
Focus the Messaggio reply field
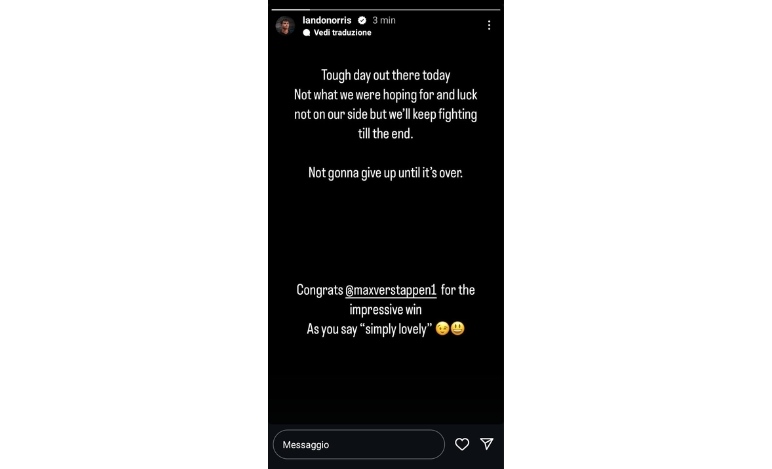[x=358, y=444]
